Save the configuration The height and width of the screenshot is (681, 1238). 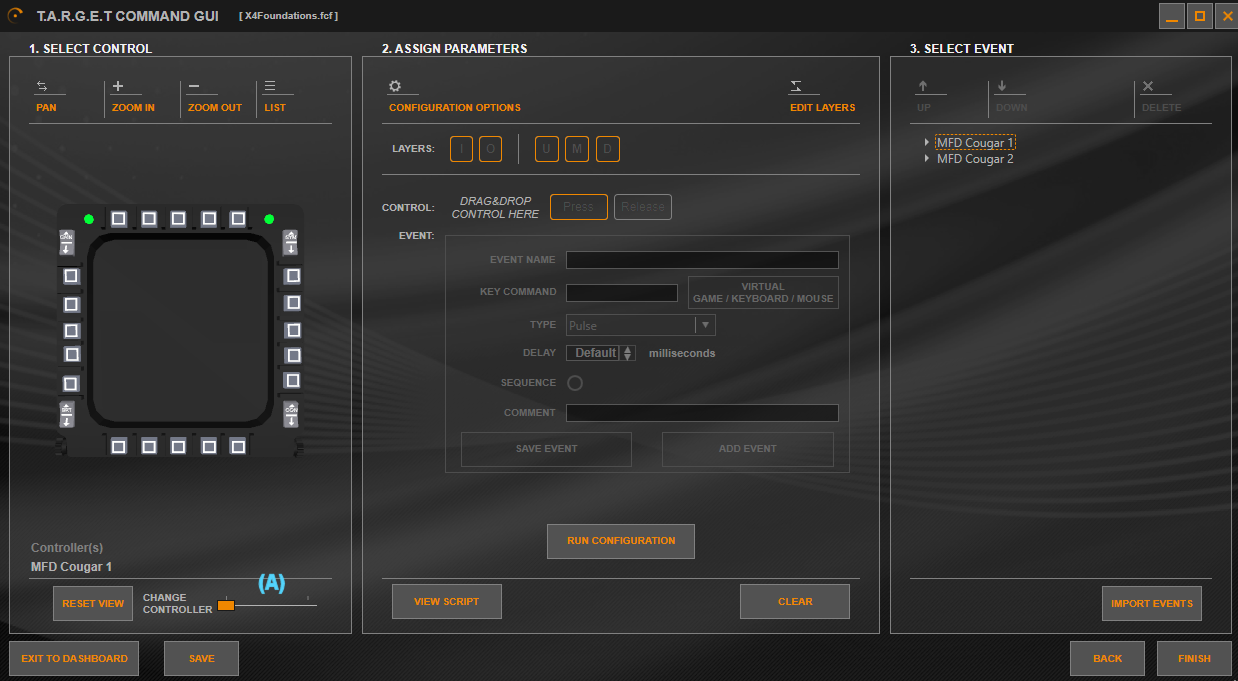point(201,659)
